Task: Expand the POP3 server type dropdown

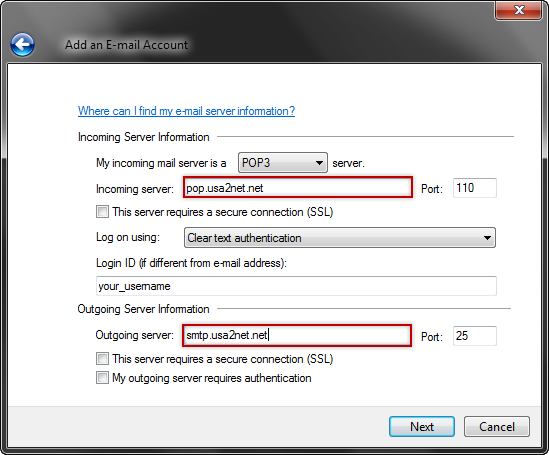Action: click(x=283, y=163)
